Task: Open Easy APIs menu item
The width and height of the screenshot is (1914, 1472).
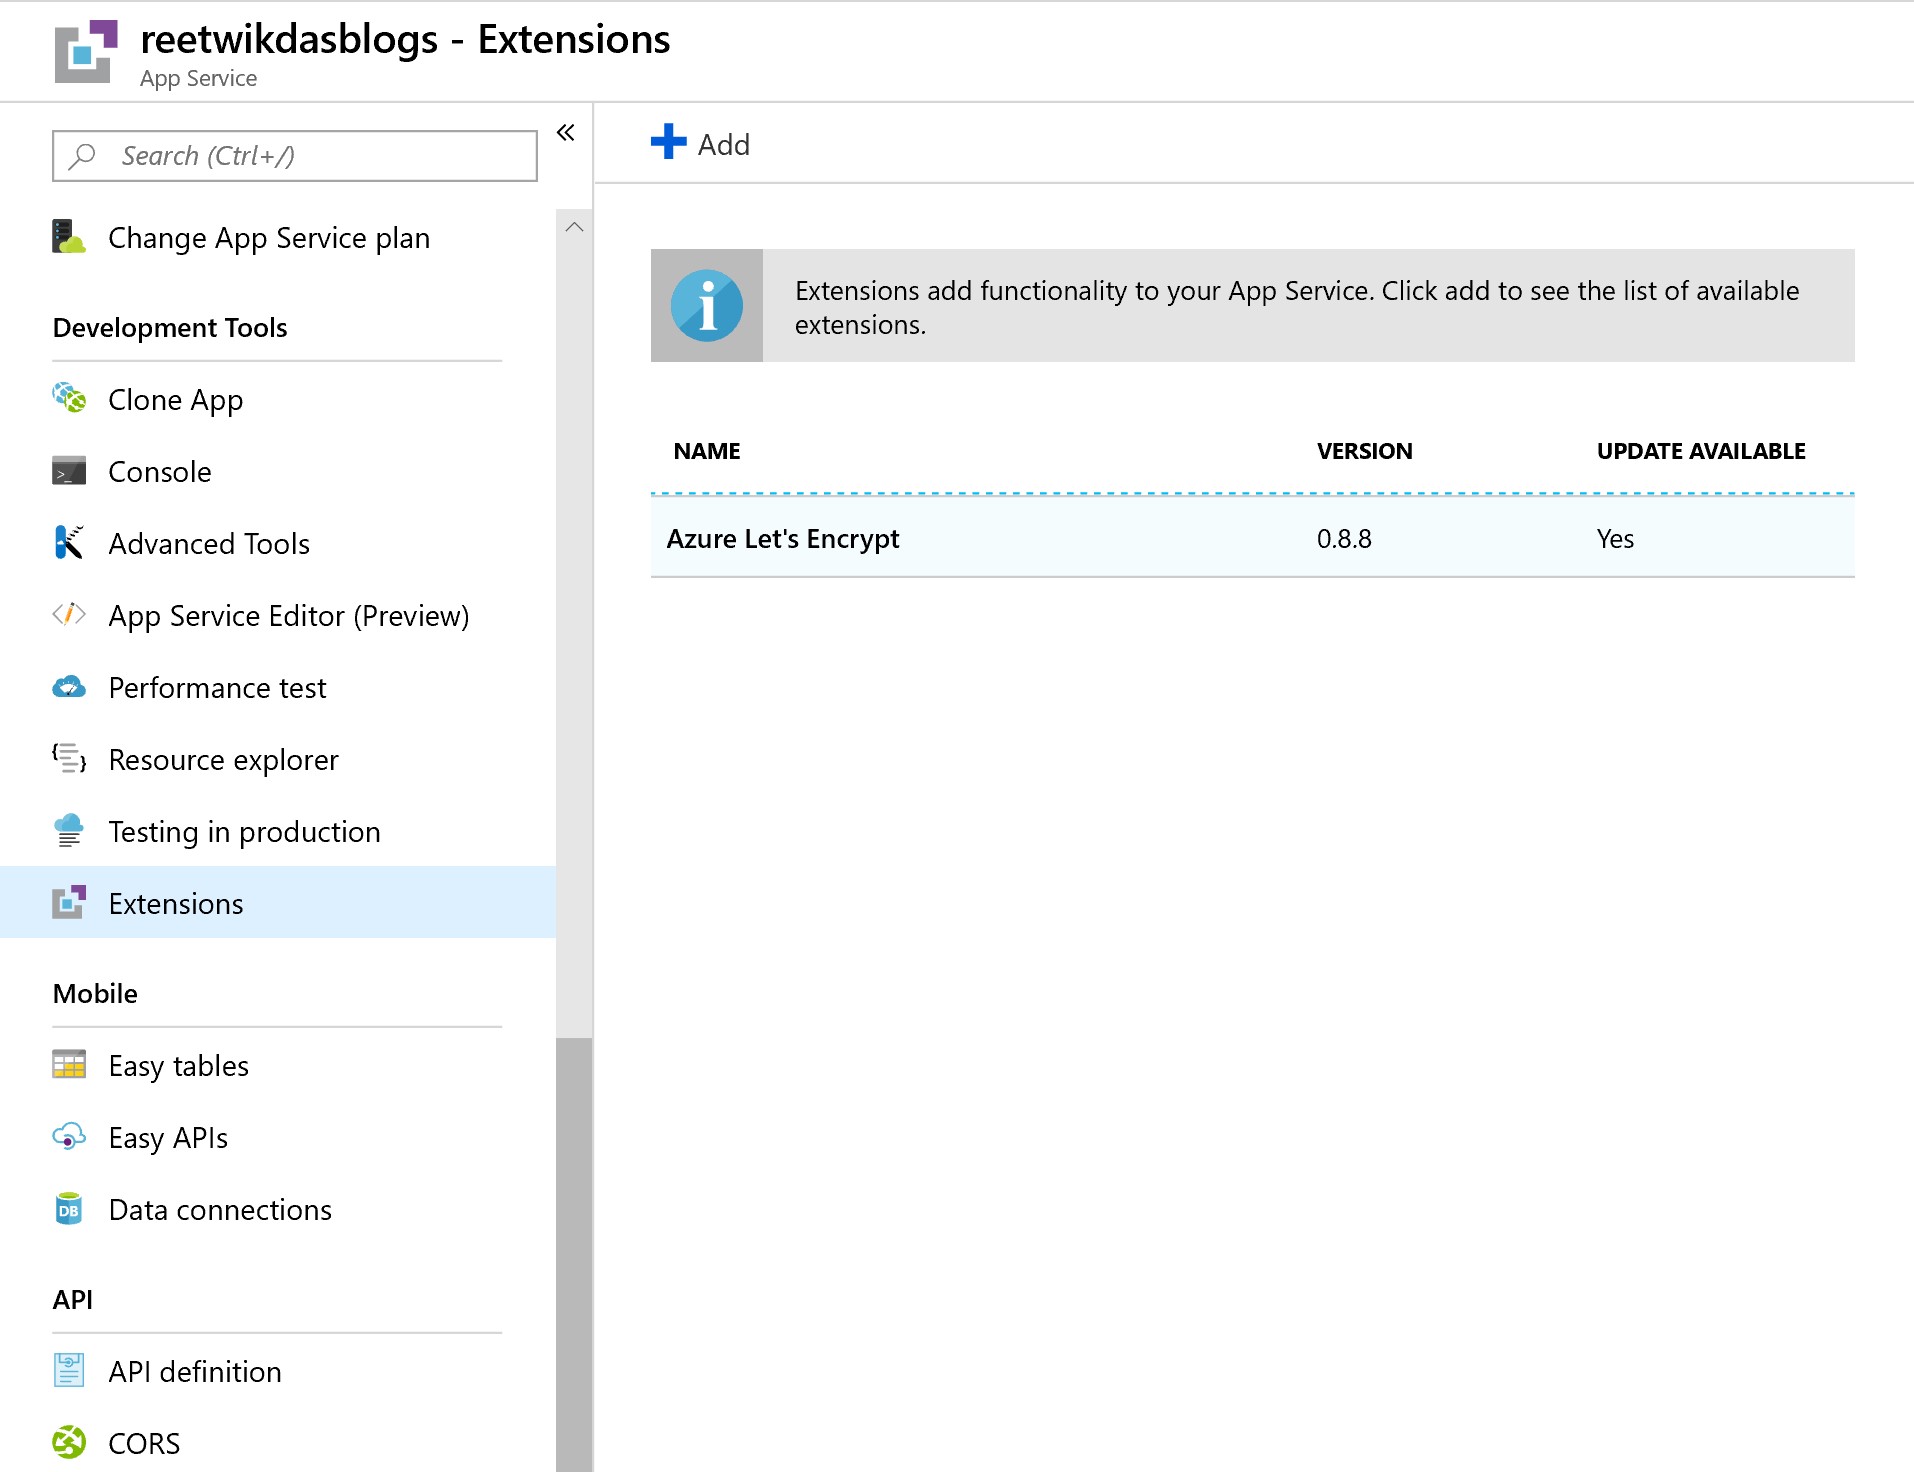Action: tap(278, 1138)
